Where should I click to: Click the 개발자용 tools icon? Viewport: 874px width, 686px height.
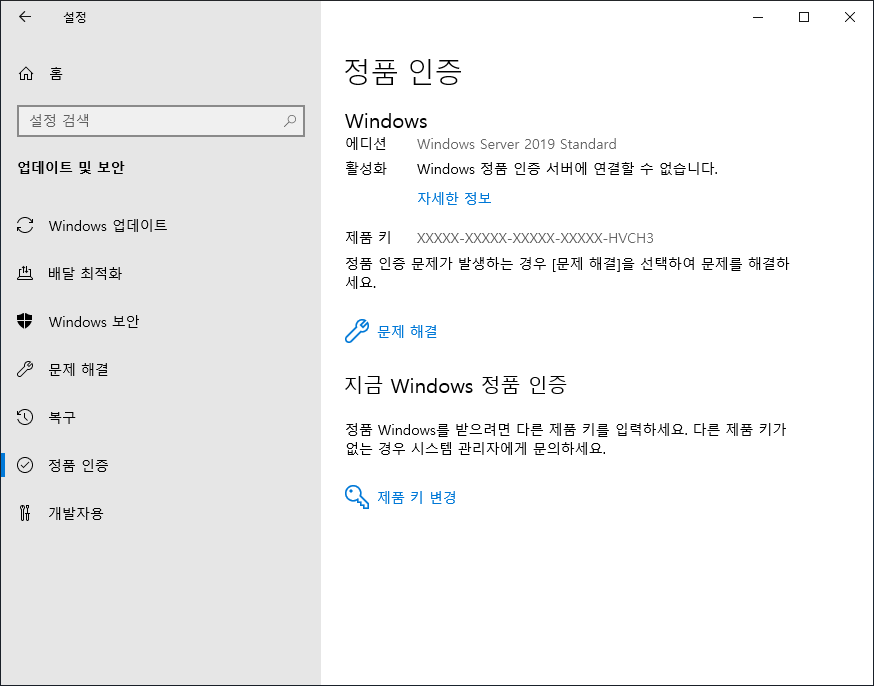(25, 513)
